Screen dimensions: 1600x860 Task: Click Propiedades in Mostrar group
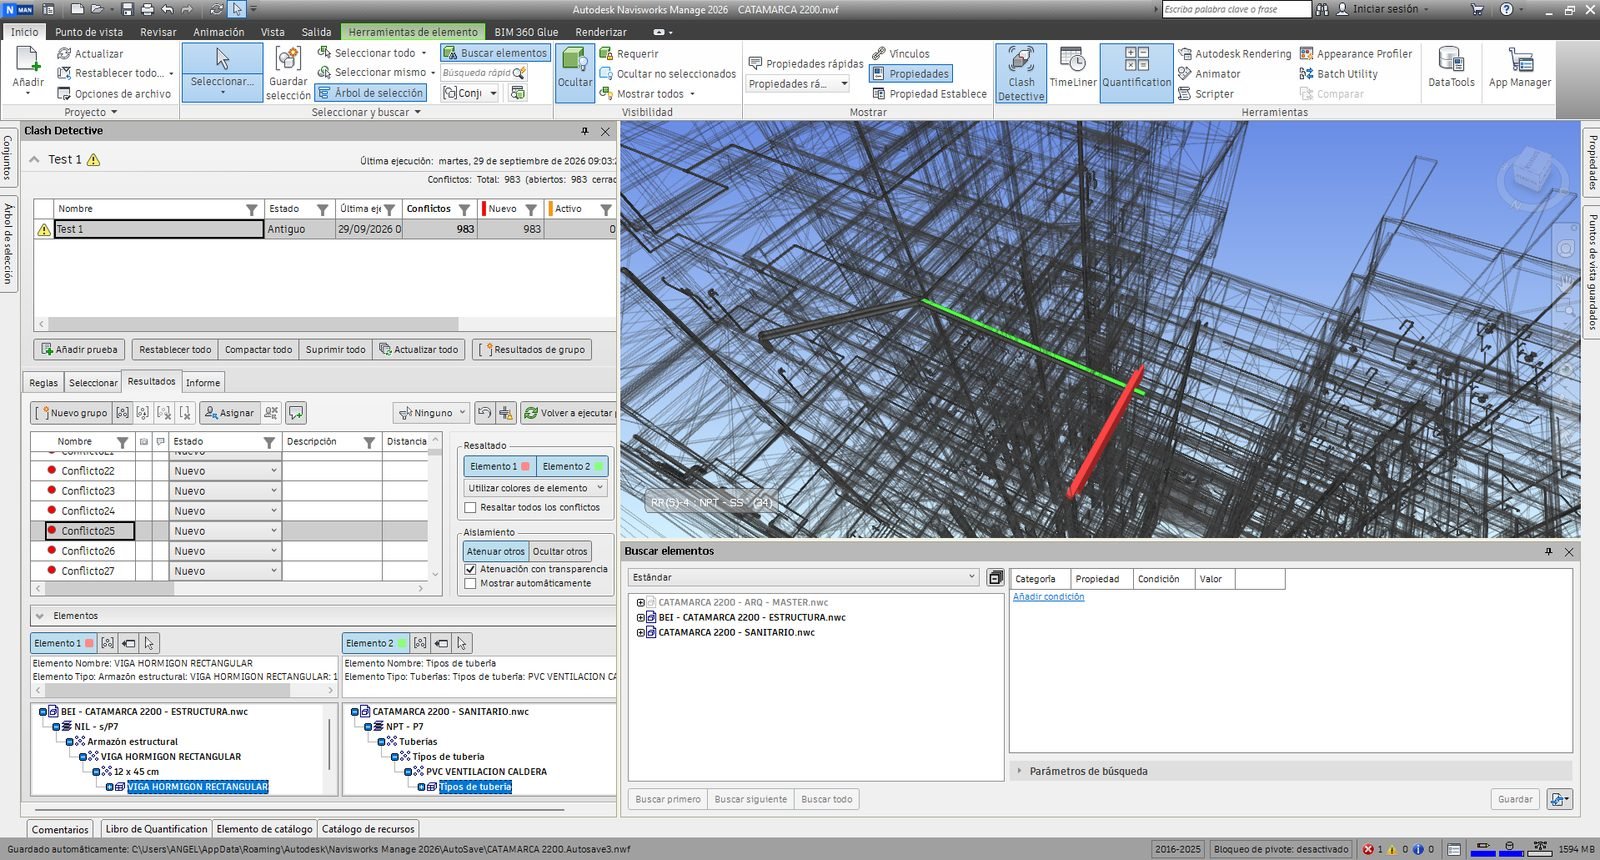pyautogui.click(x=910, y=74)
